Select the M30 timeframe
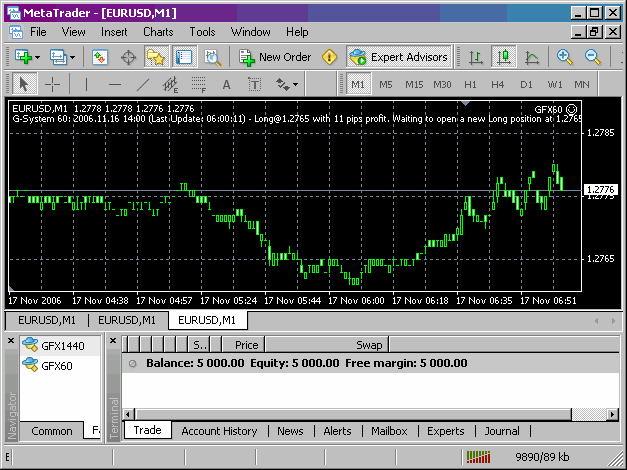 pyautogui.click(x=442, y=84)
